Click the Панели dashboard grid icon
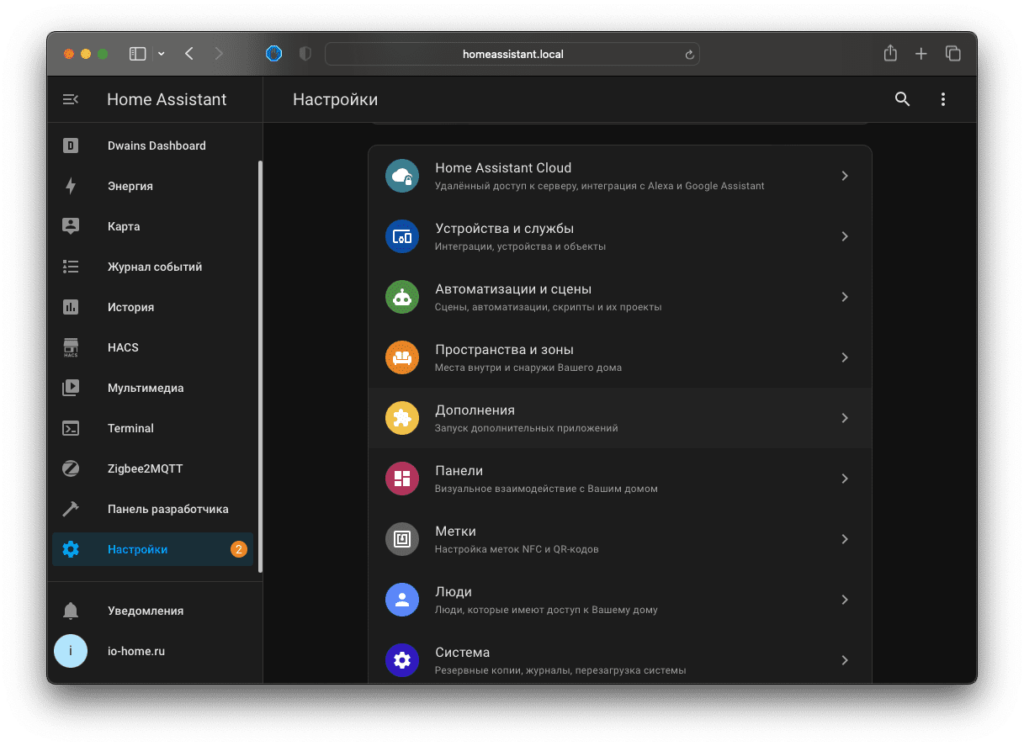The width and height of the screenshot is (1024, 746). point(402,479)
